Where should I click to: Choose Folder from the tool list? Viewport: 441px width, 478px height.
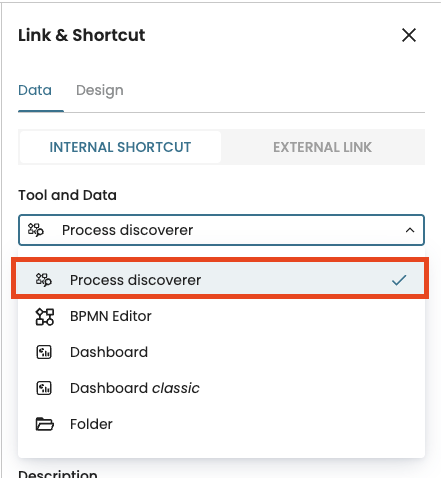(x=220, y=424)
